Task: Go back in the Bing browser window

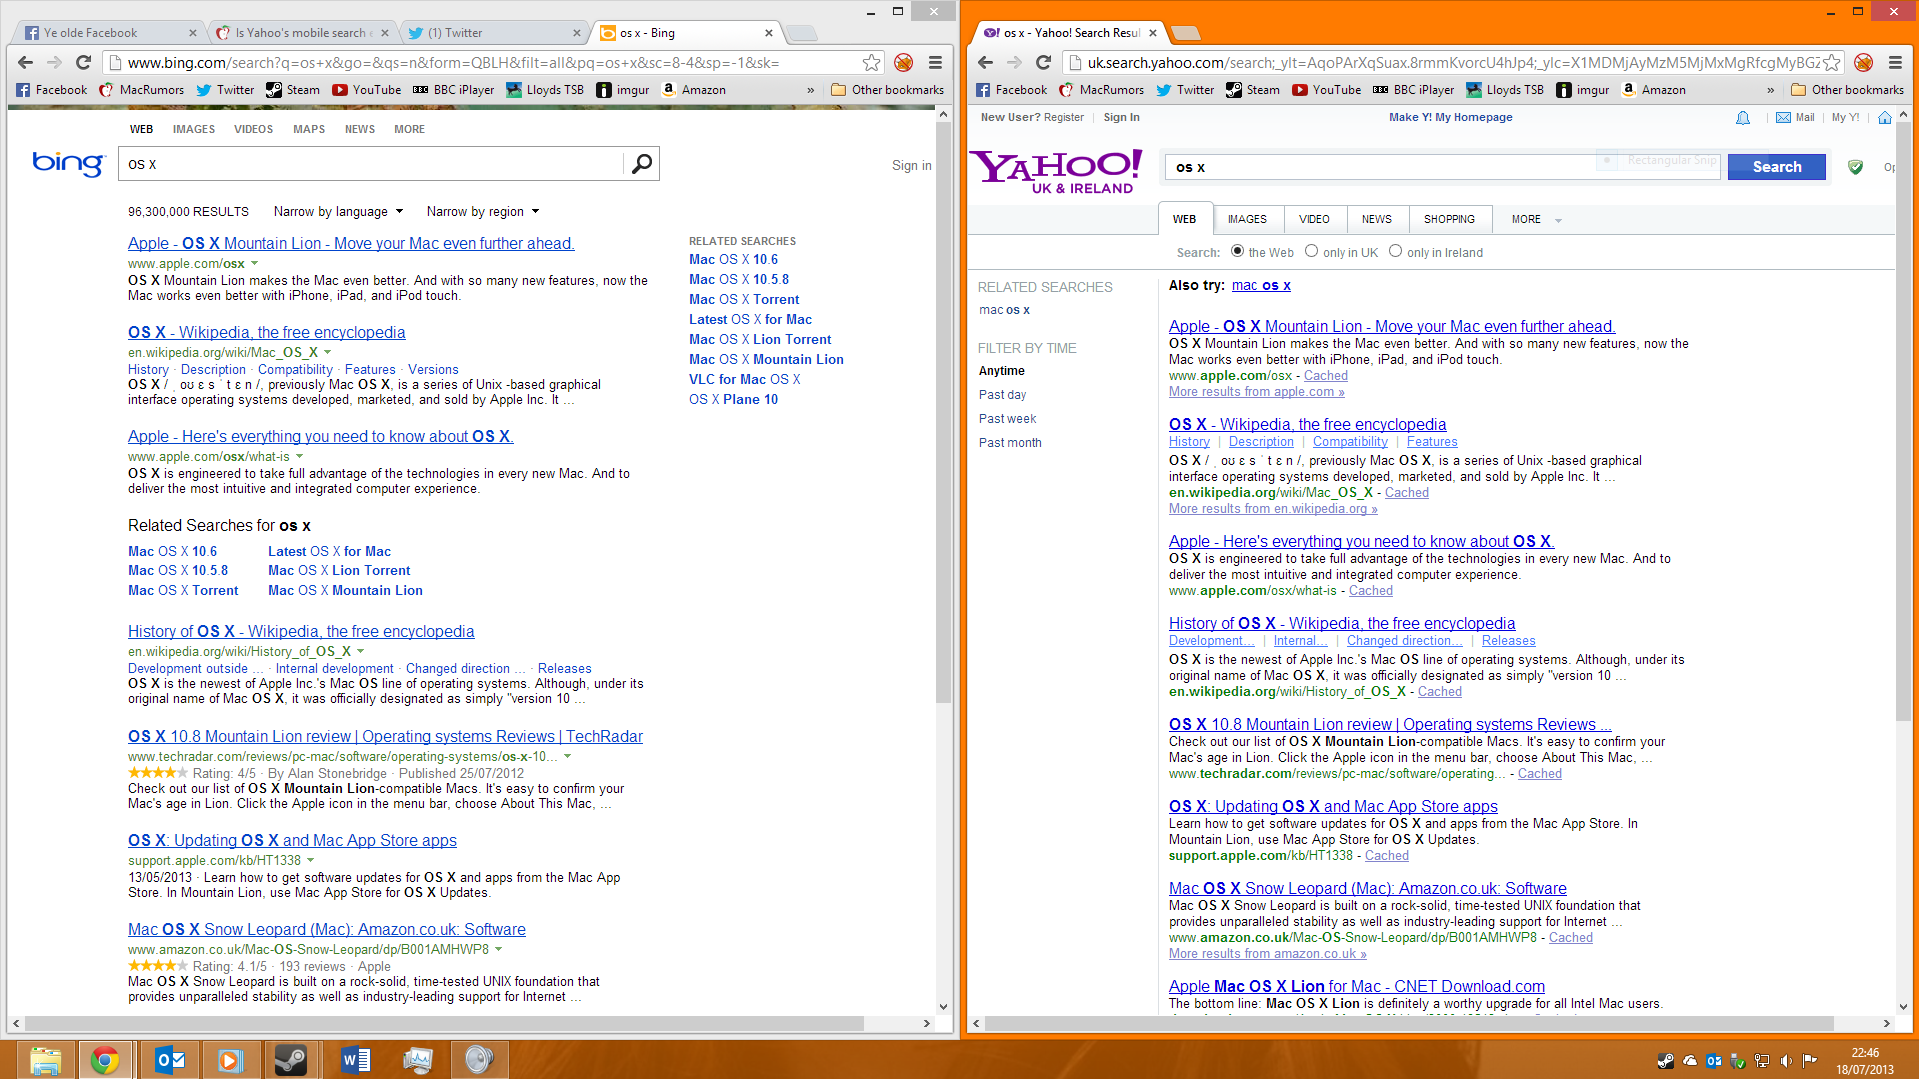Action: pyautogui.click(x=25, y=62)
